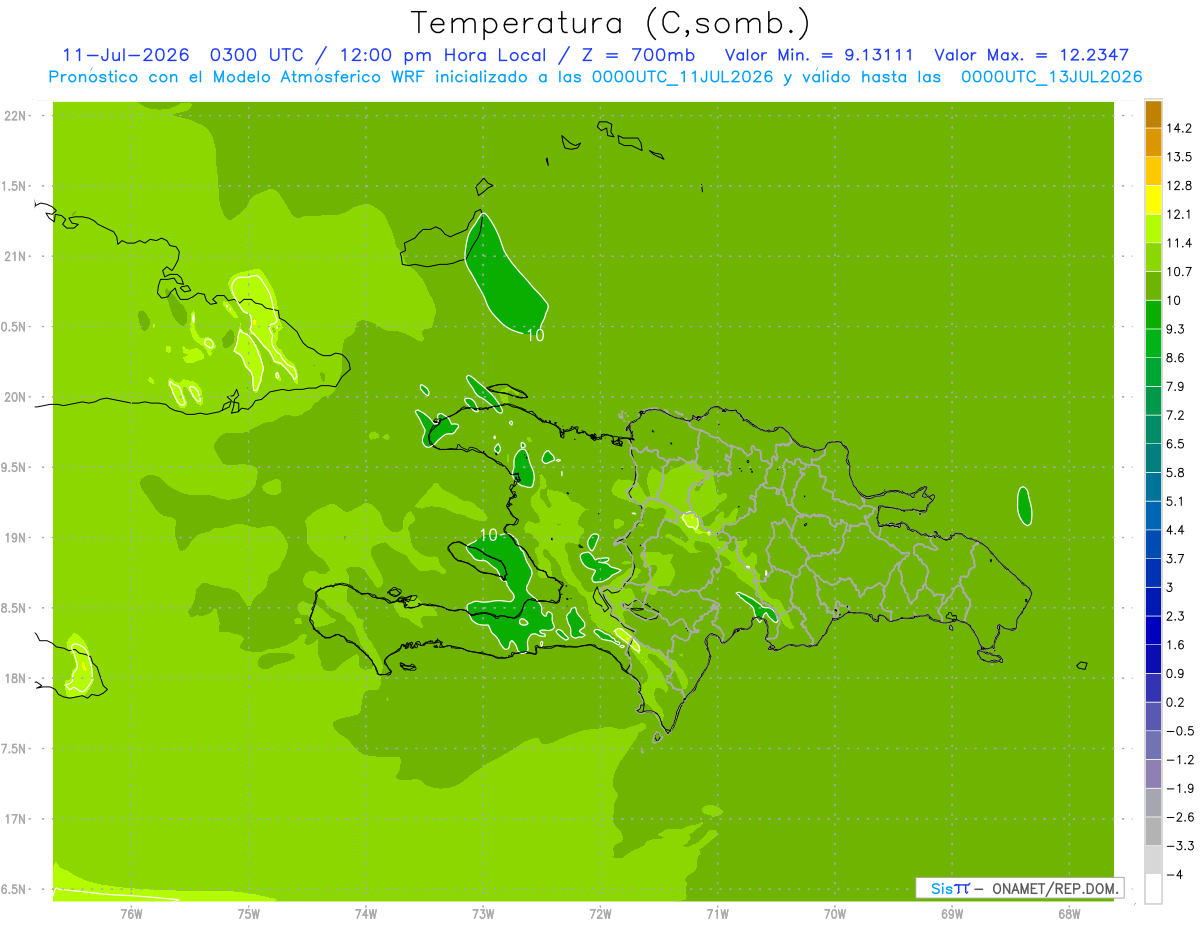1200x927 pixels.
Task: Click the '19N' latitude axis label
Action: (15, 538)
